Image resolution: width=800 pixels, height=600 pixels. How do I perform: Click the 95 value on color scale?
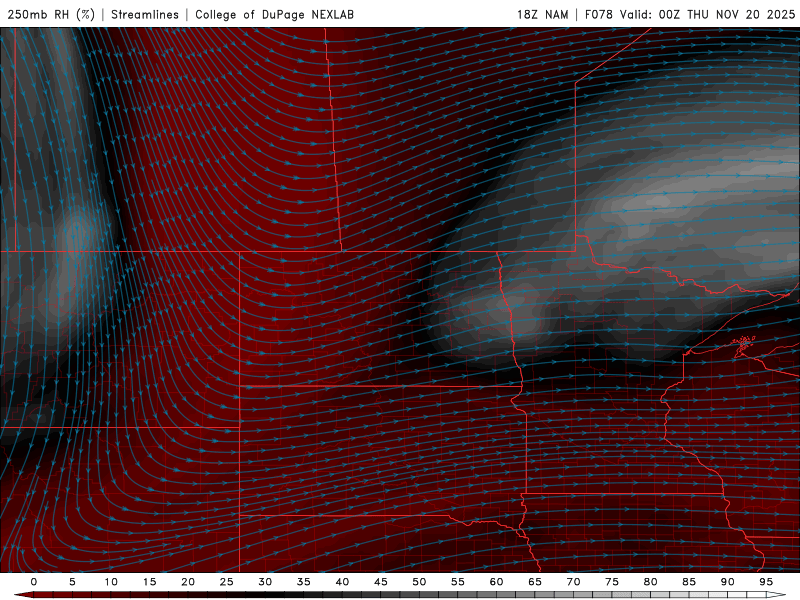tap(766, 582)
